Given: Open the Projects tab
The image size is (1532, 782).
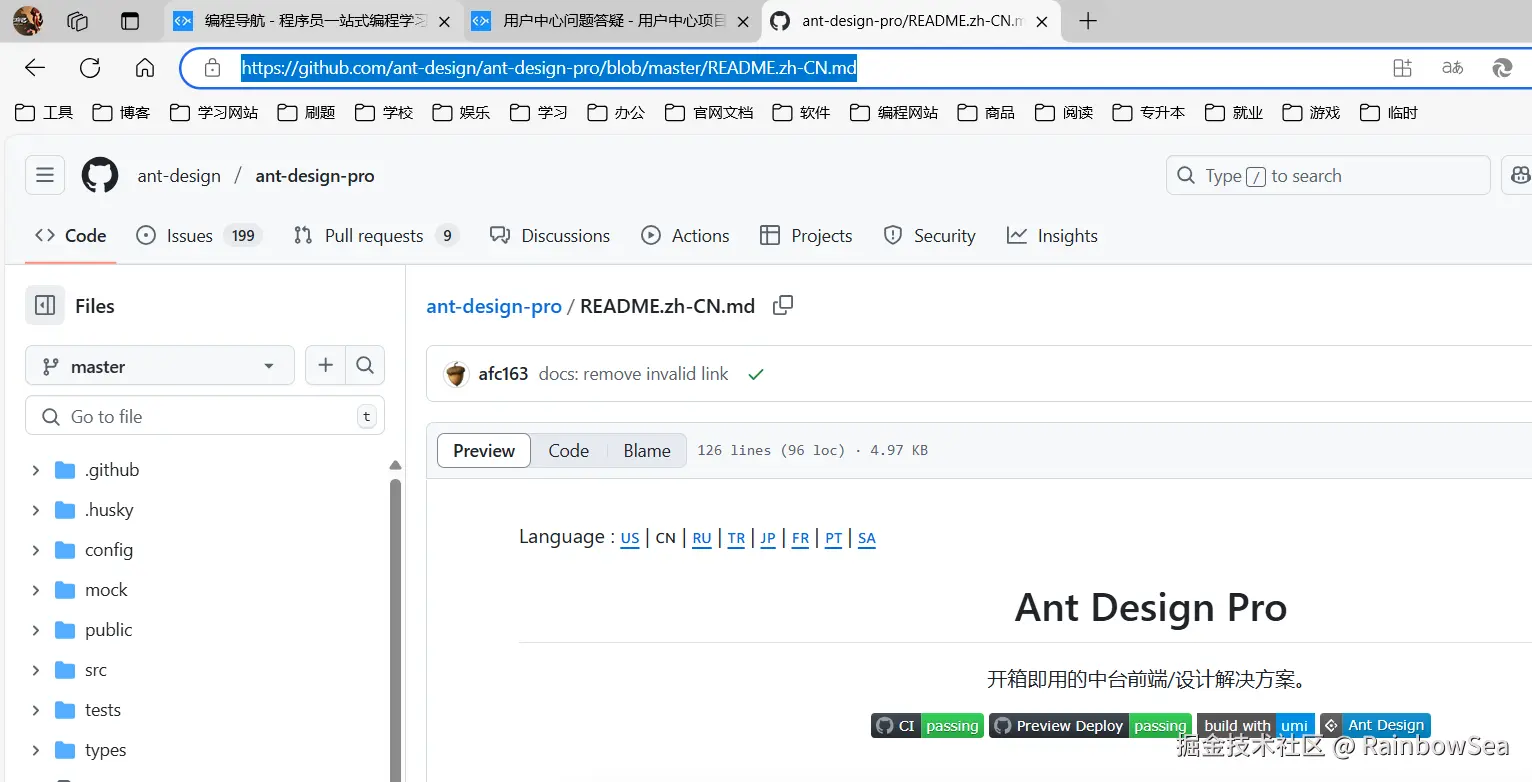Looking at the screenshot, I should pyautogui.click(x=806, y=236).
